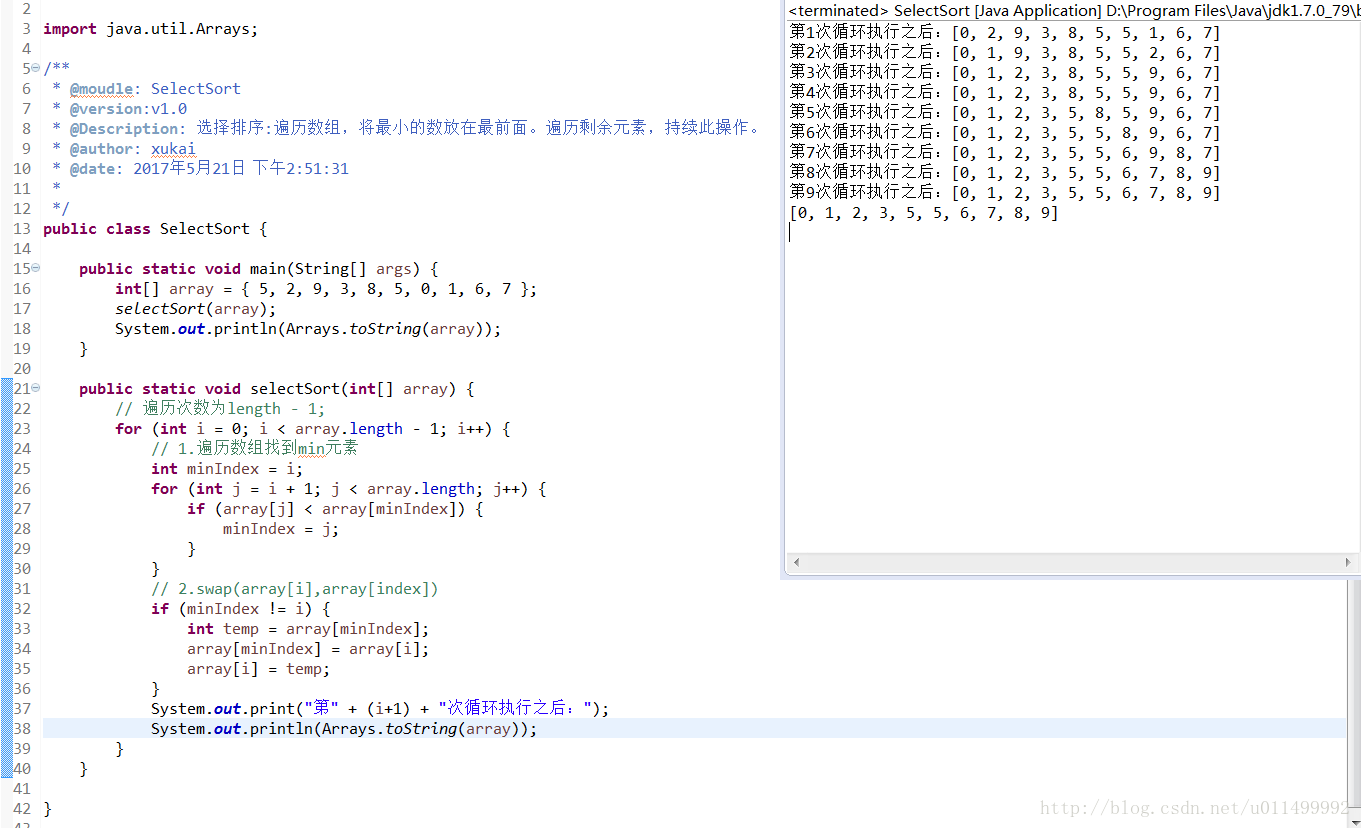Click the '@Description: 选择排序' comment line
Image resolution: width=1361 pixels, height=828 pixels.
coord(406,129)
